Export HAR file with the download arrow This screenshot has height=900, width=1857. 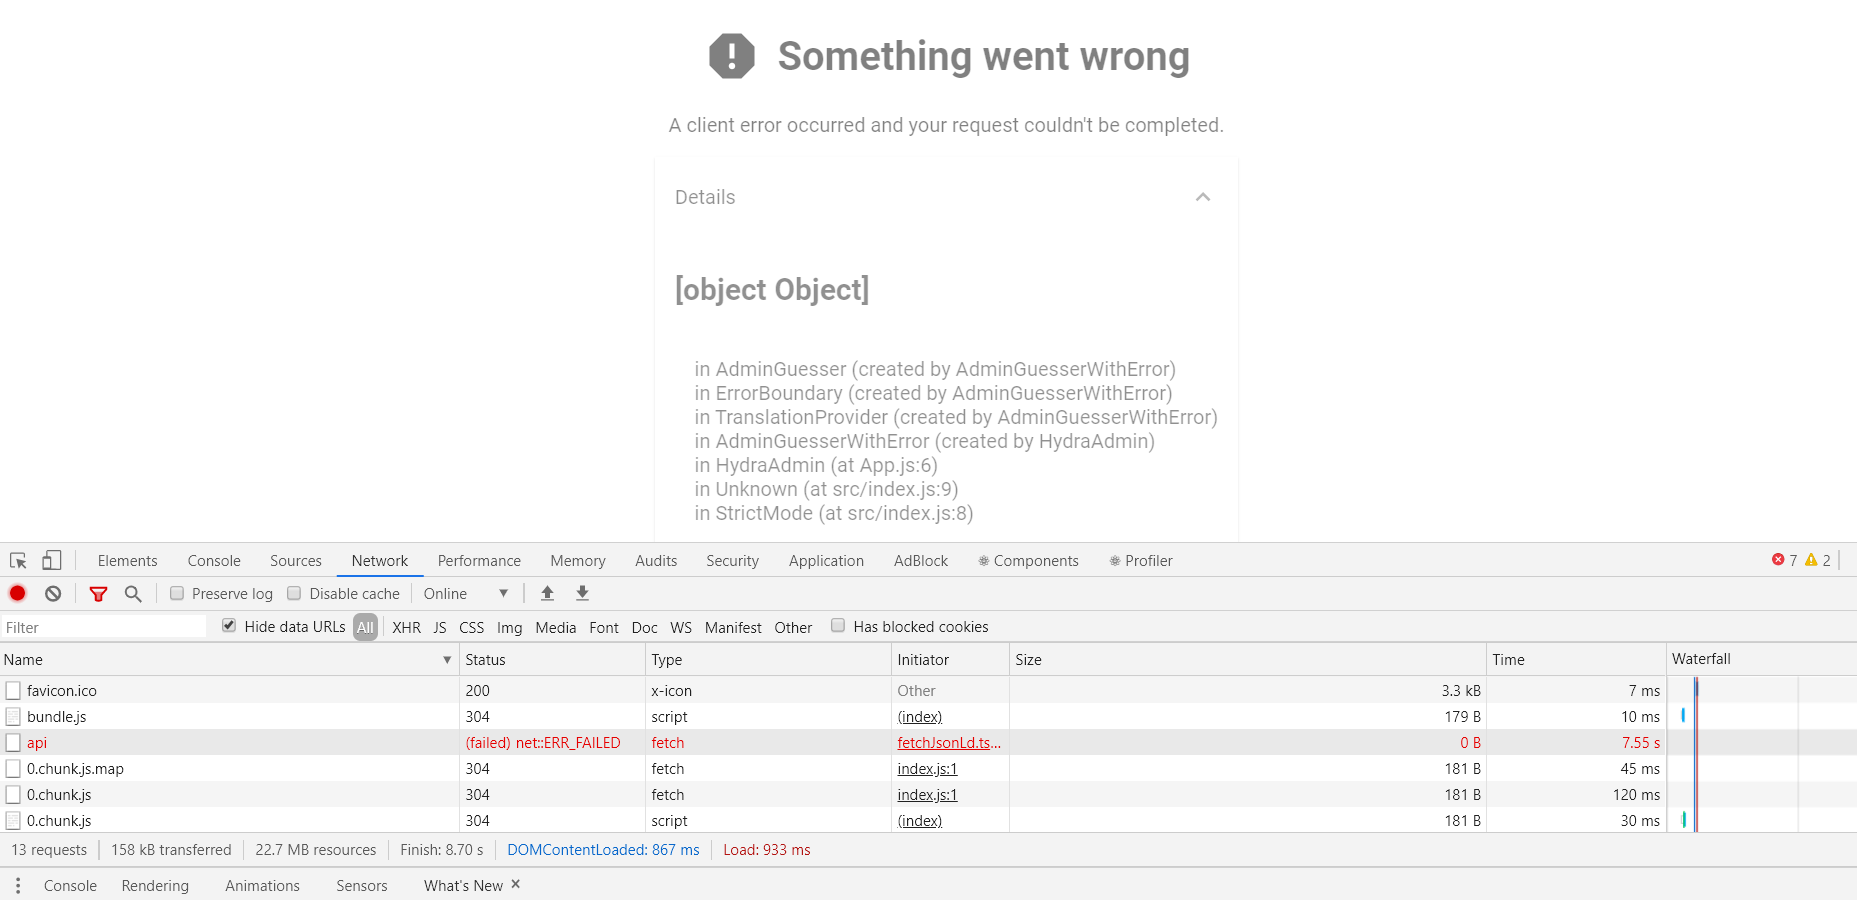pos(582,593)
